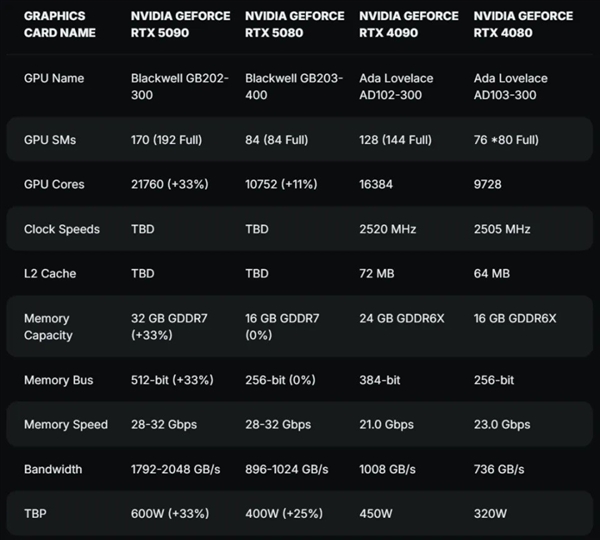Click the NVIDIA GeForce RTX 5090 column header
Viewport: 600px width, 540px height.
(180, 25)
